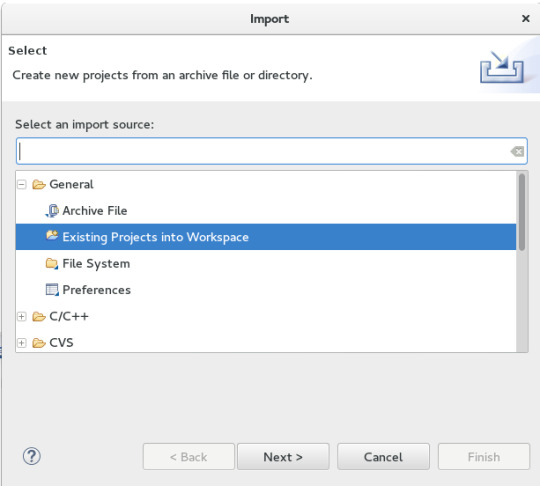Viewport: 540px width, 486px height.
Task: Click the Archive File import icon
Action: [52, 211]
